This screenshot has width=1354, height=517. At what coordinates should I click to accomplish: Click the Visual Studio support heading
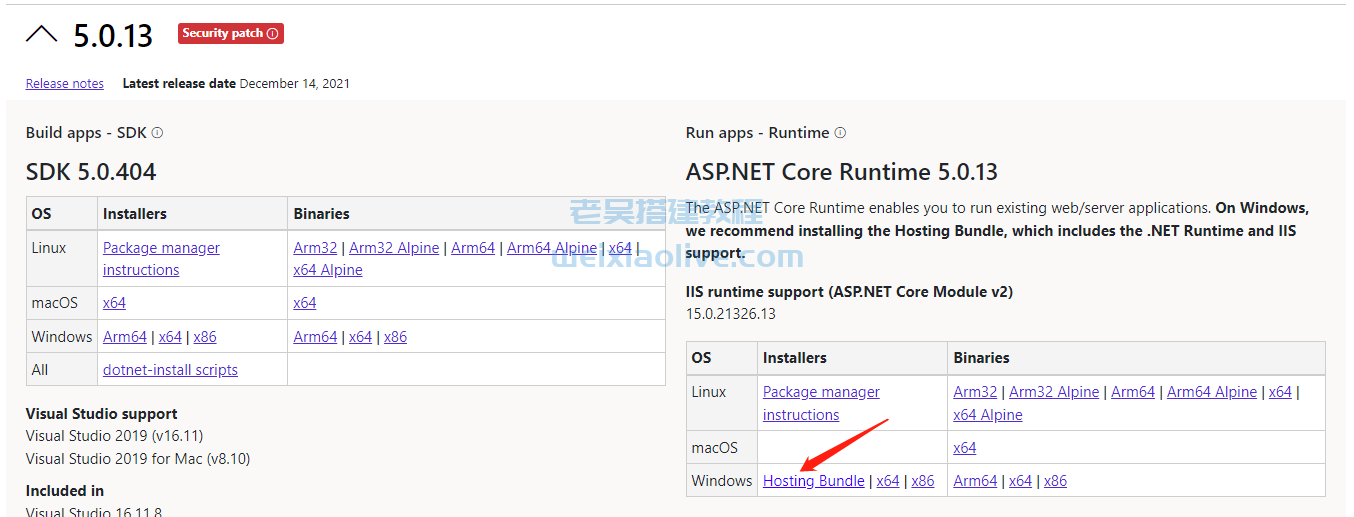pyautogui.click(x=102, y=414)
